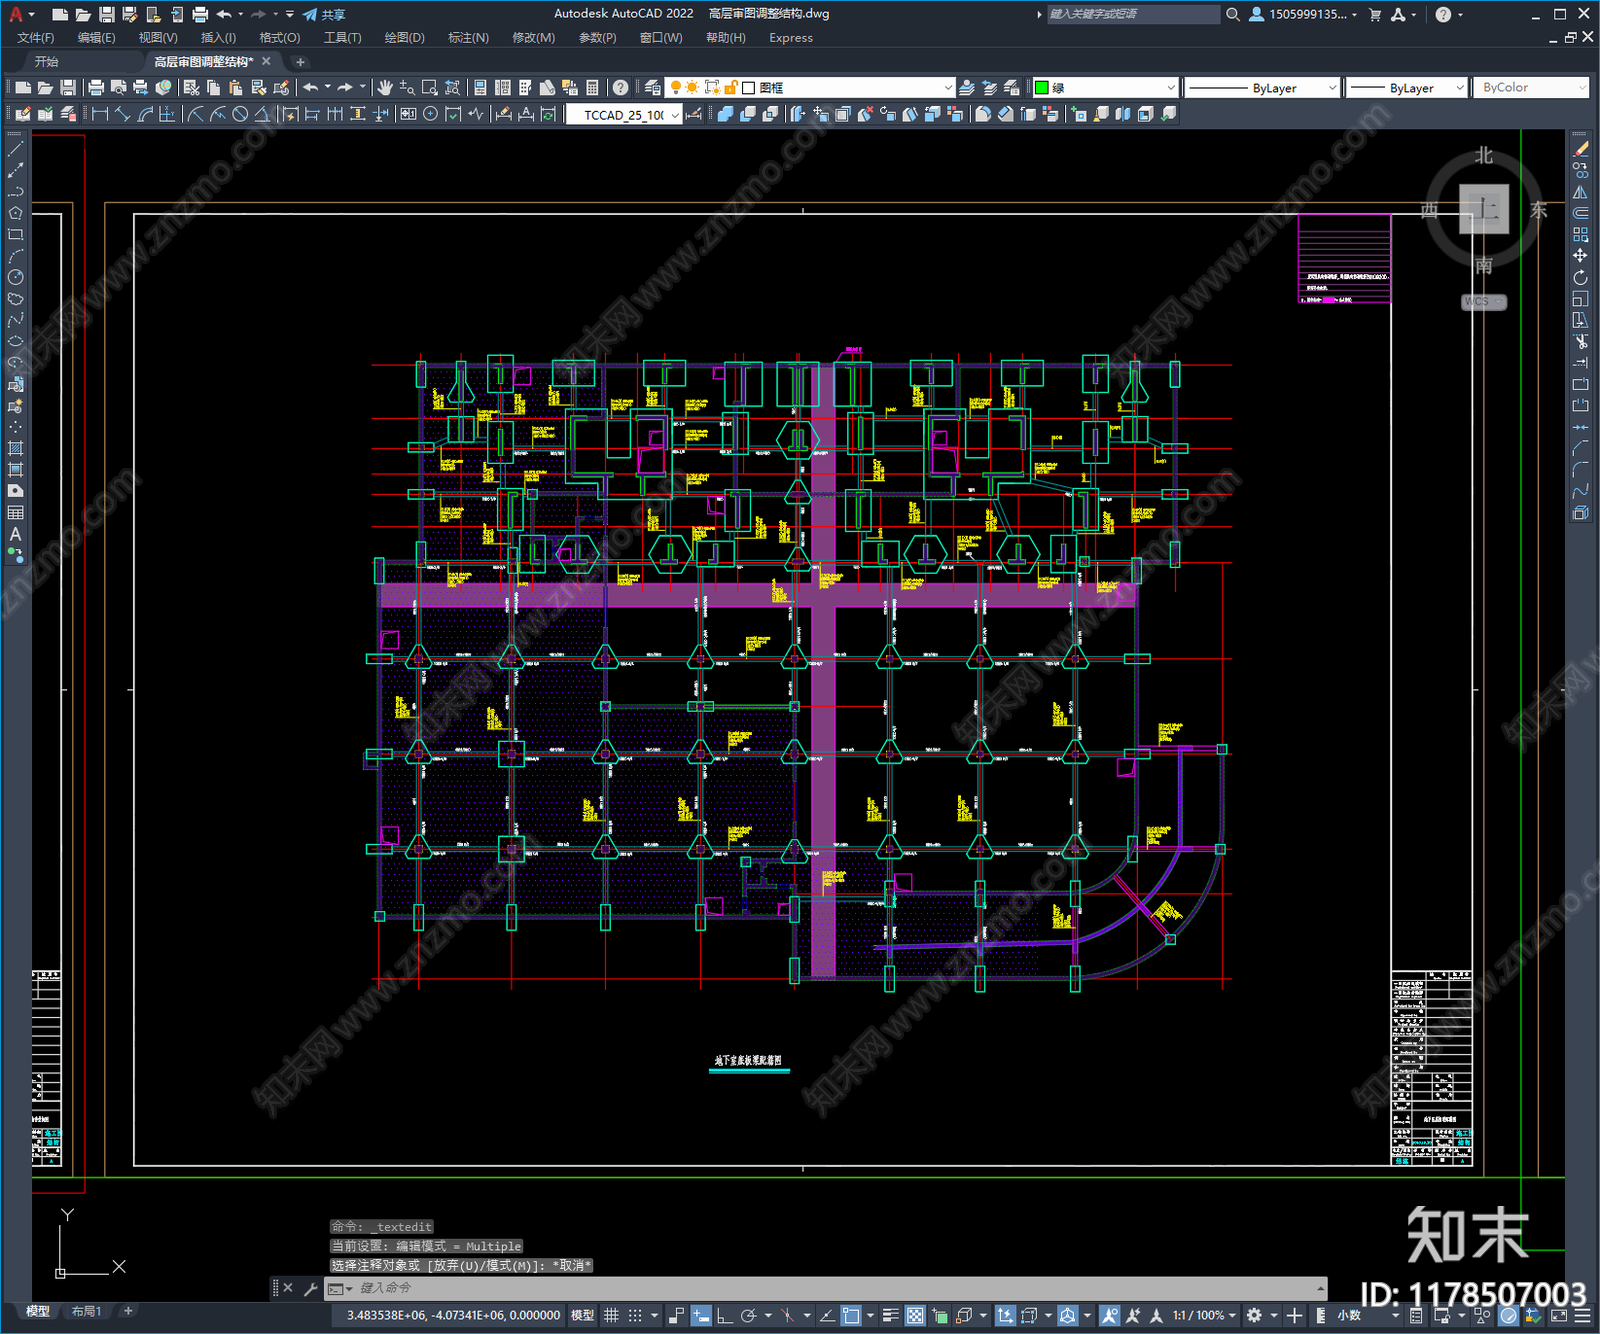Toggle Snap mode in status bar
Viewport: 1600px width, 1334px height.
click(634, 1315)
